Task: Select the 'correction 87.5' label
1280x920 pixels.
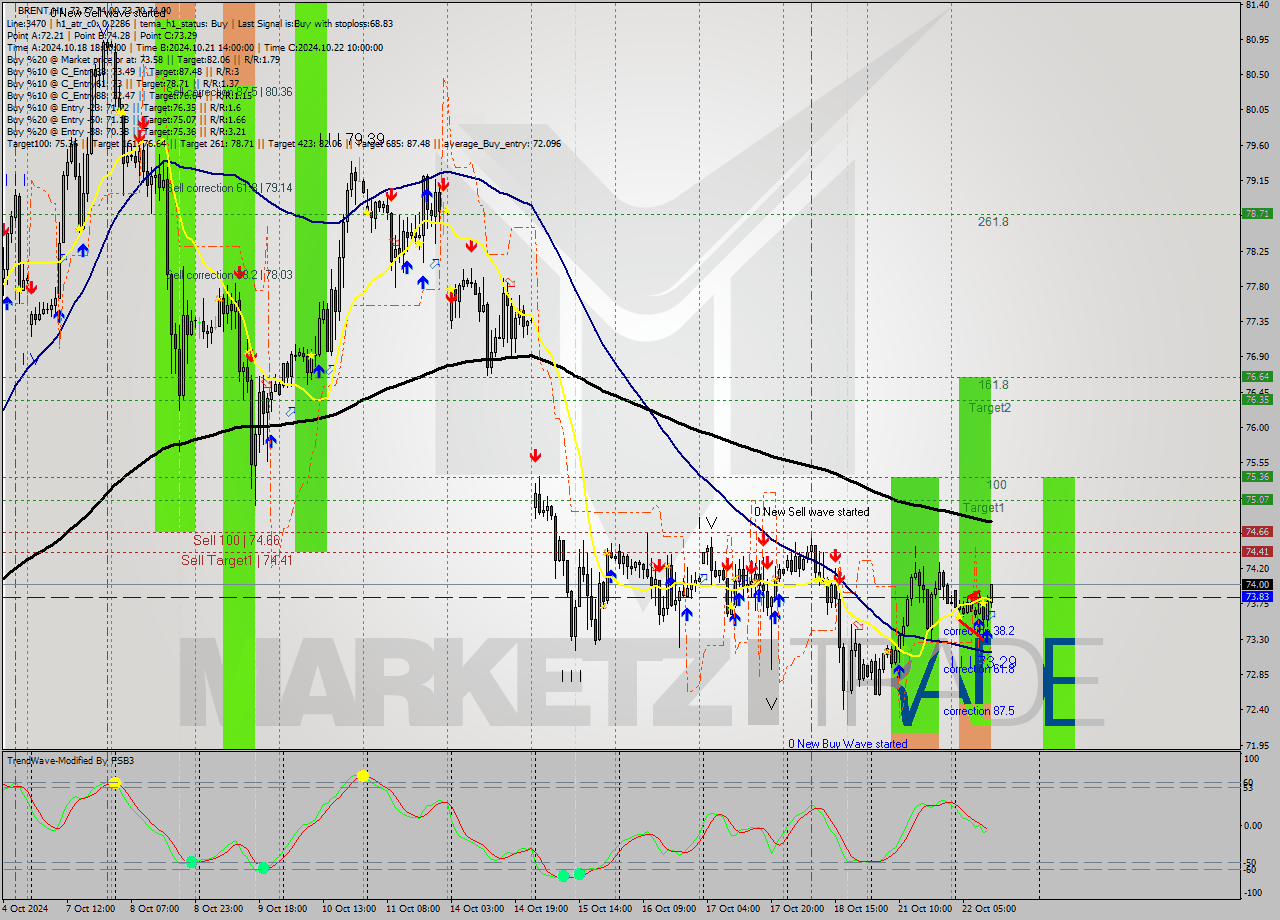Action: (x=979, y=711)
